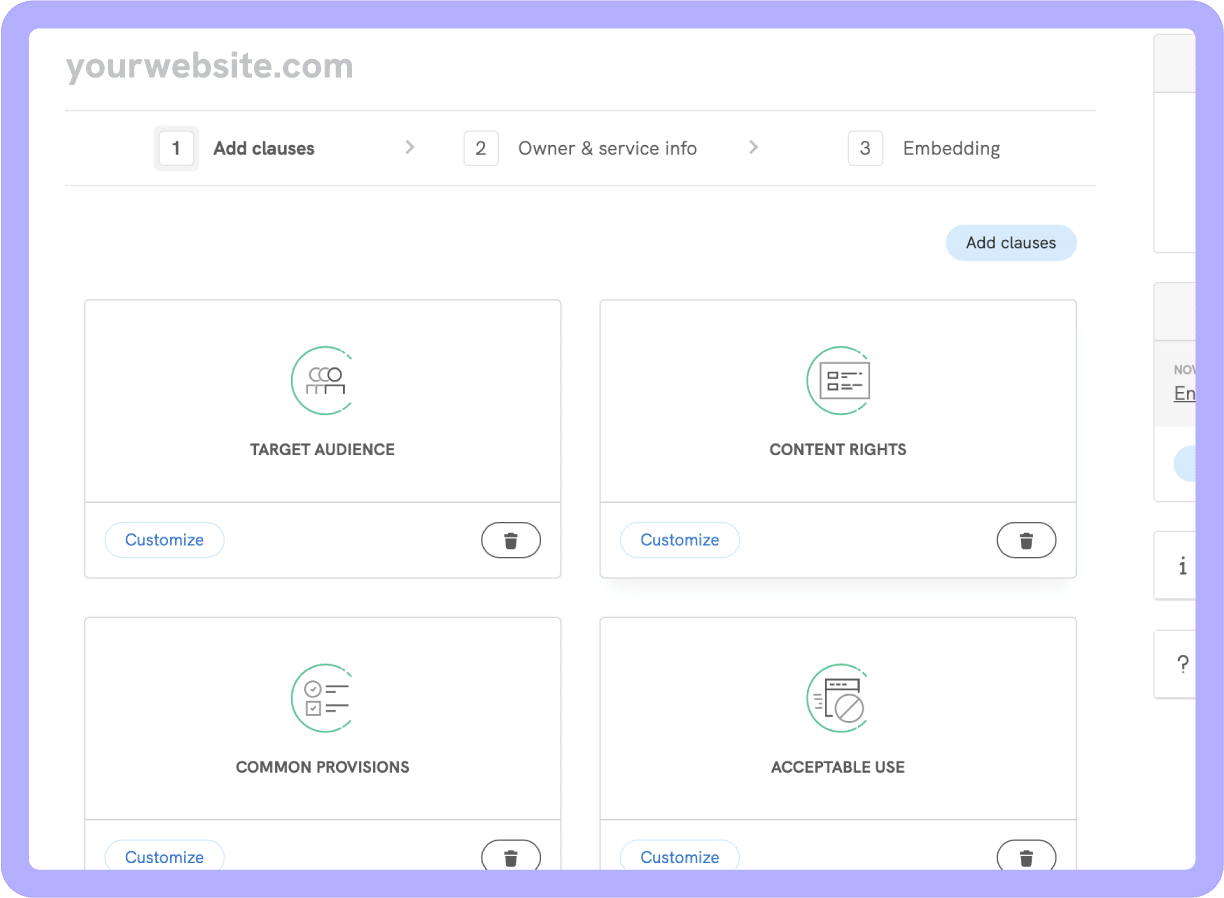Open the info panel icon

click(x=1182, y=566)
